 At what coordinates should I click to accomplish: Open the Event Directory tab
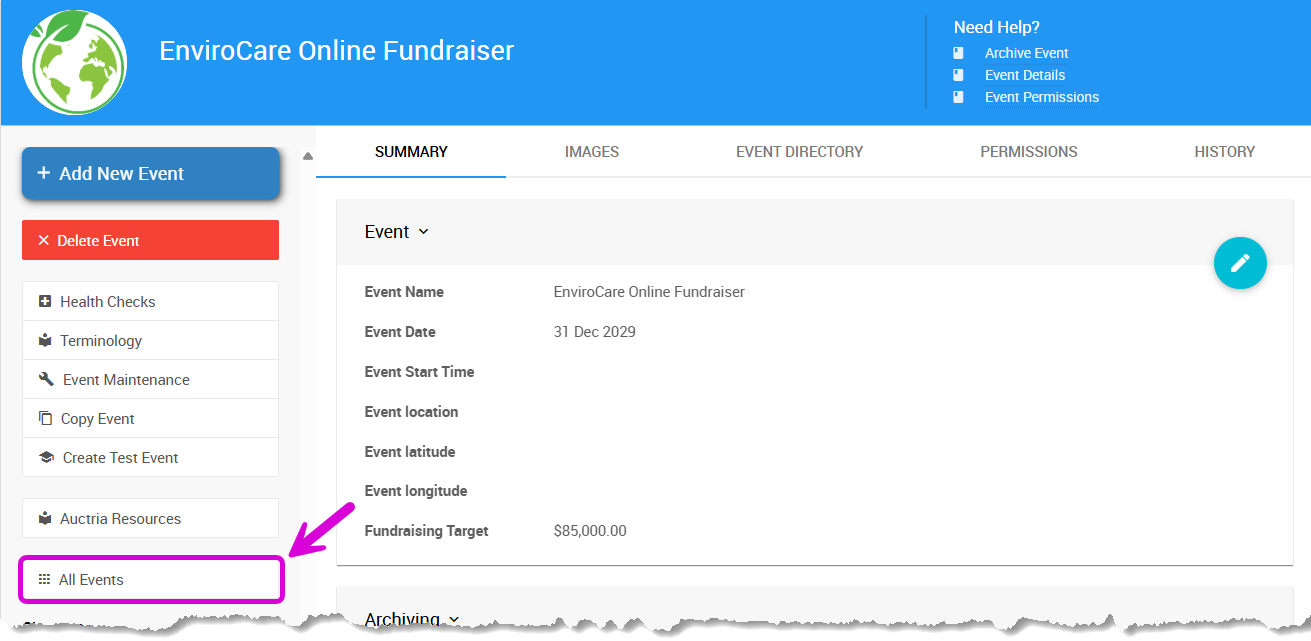[x=799, y=152]
